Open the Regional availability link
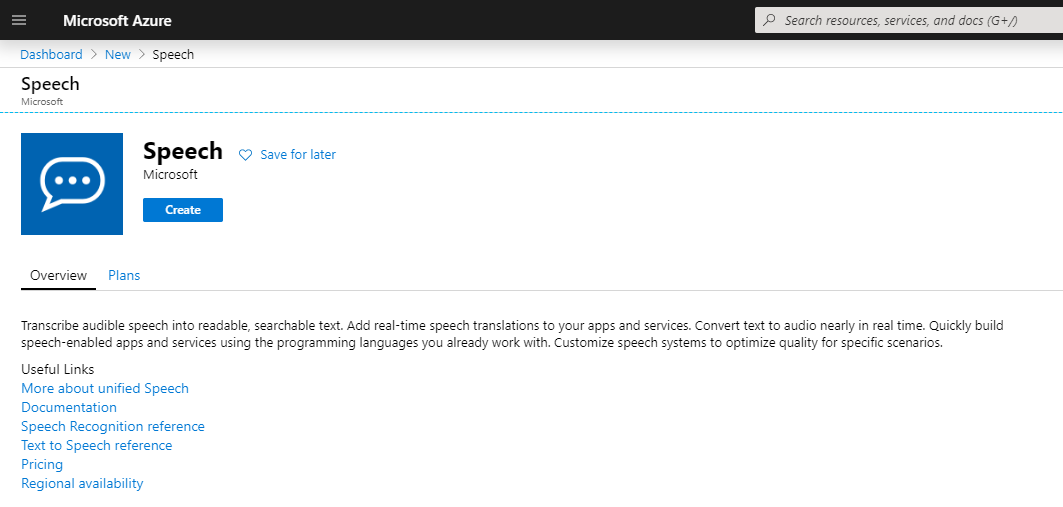The width and height of the screenshot is (1063, 507). tap(82, 483)
